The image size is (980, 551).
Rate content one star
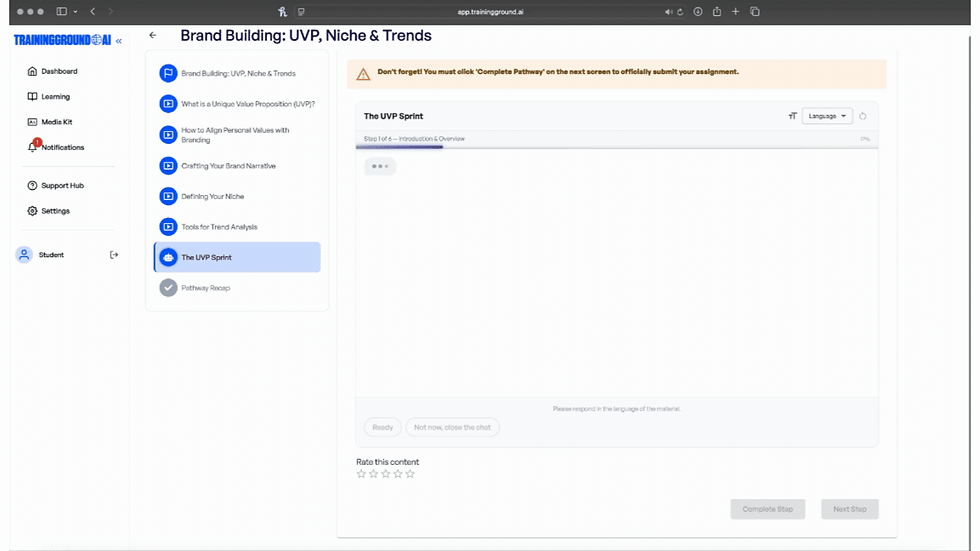coord(361,474)
